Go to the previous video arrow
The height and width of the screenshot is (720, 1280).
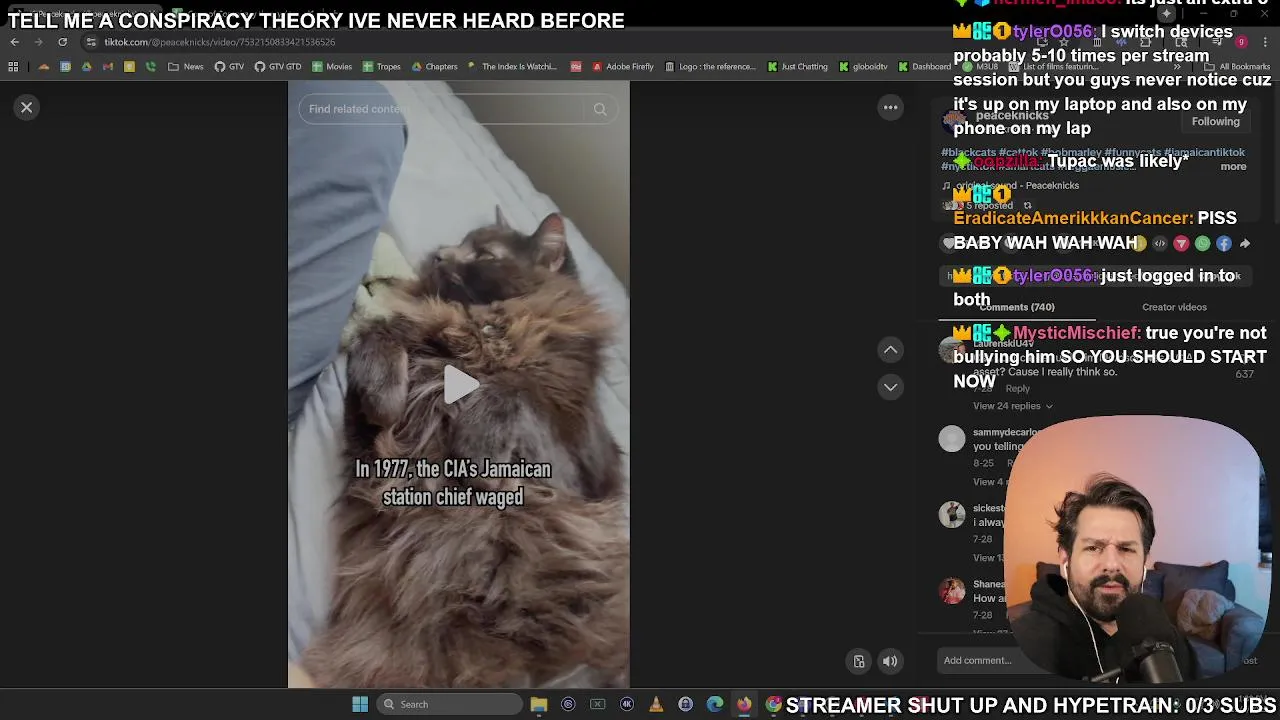[890, 349]
